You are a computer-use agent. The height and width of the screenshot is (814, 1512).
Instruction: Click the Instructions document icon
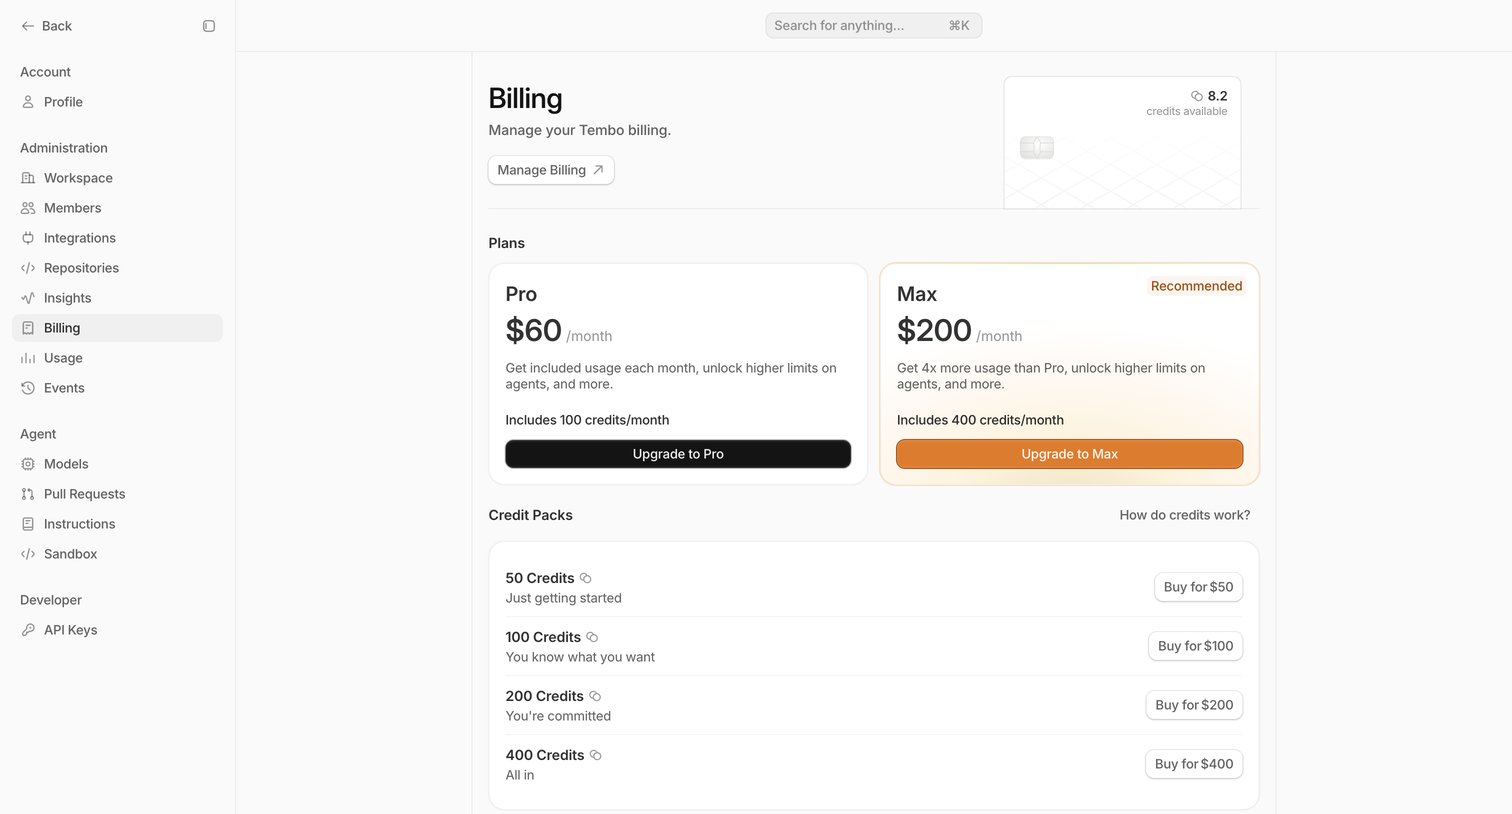click(28, 524)
